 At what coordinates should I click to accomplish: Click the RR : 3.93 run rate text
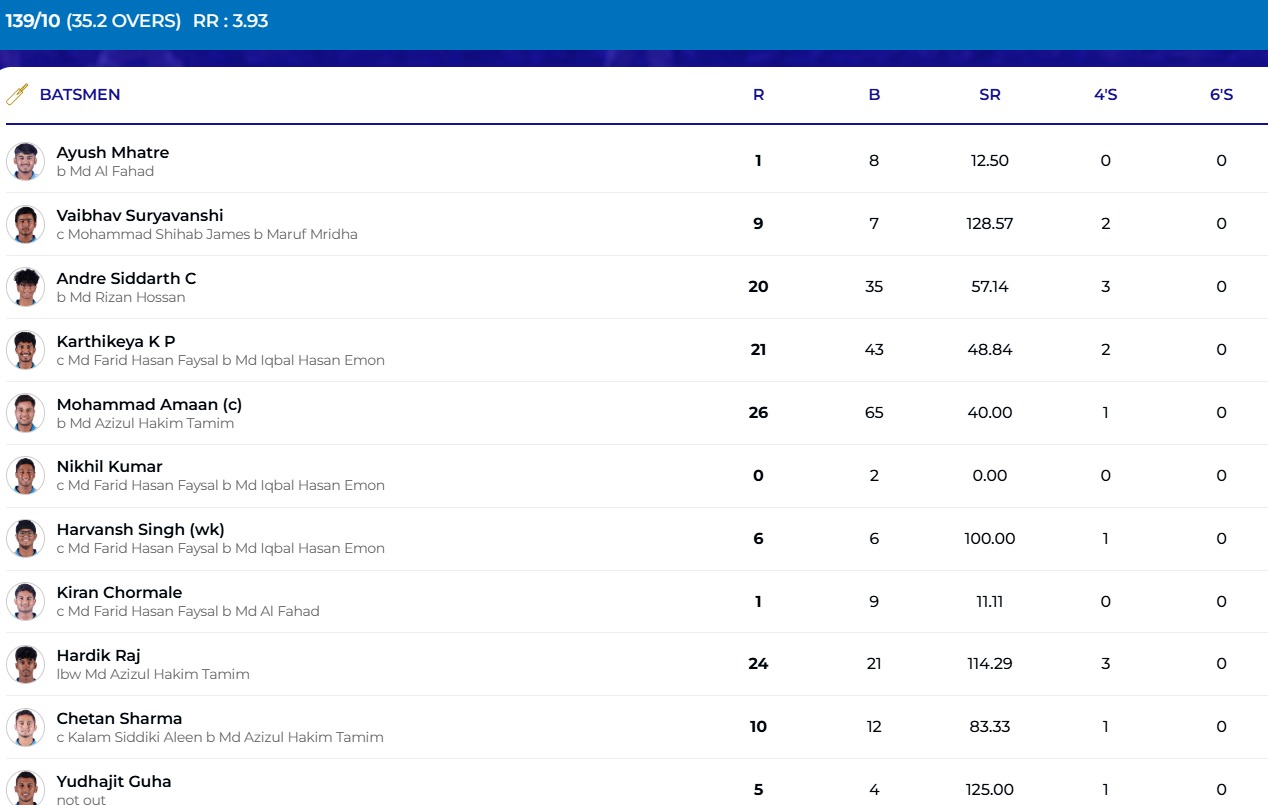(x=230, y=21)
